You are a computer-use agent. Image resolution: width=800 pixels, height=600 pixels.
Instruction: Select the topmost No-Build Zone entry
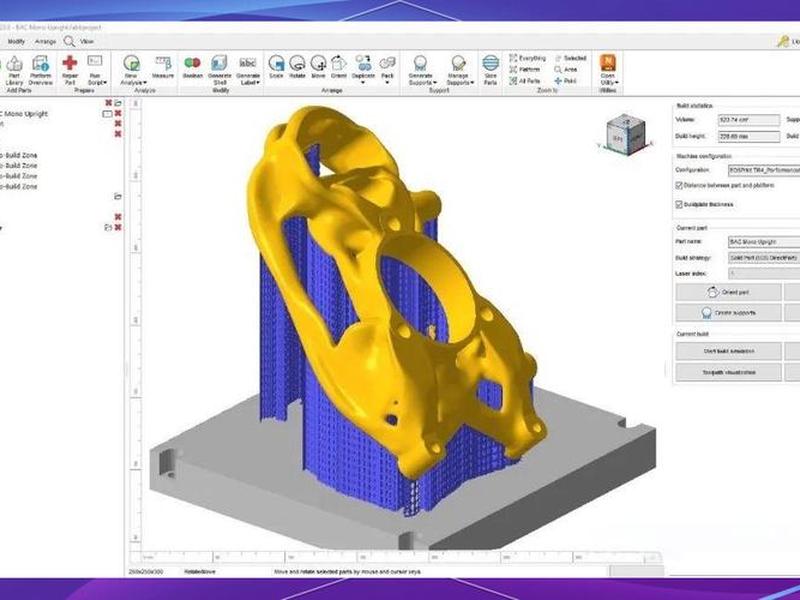point(19,155)
